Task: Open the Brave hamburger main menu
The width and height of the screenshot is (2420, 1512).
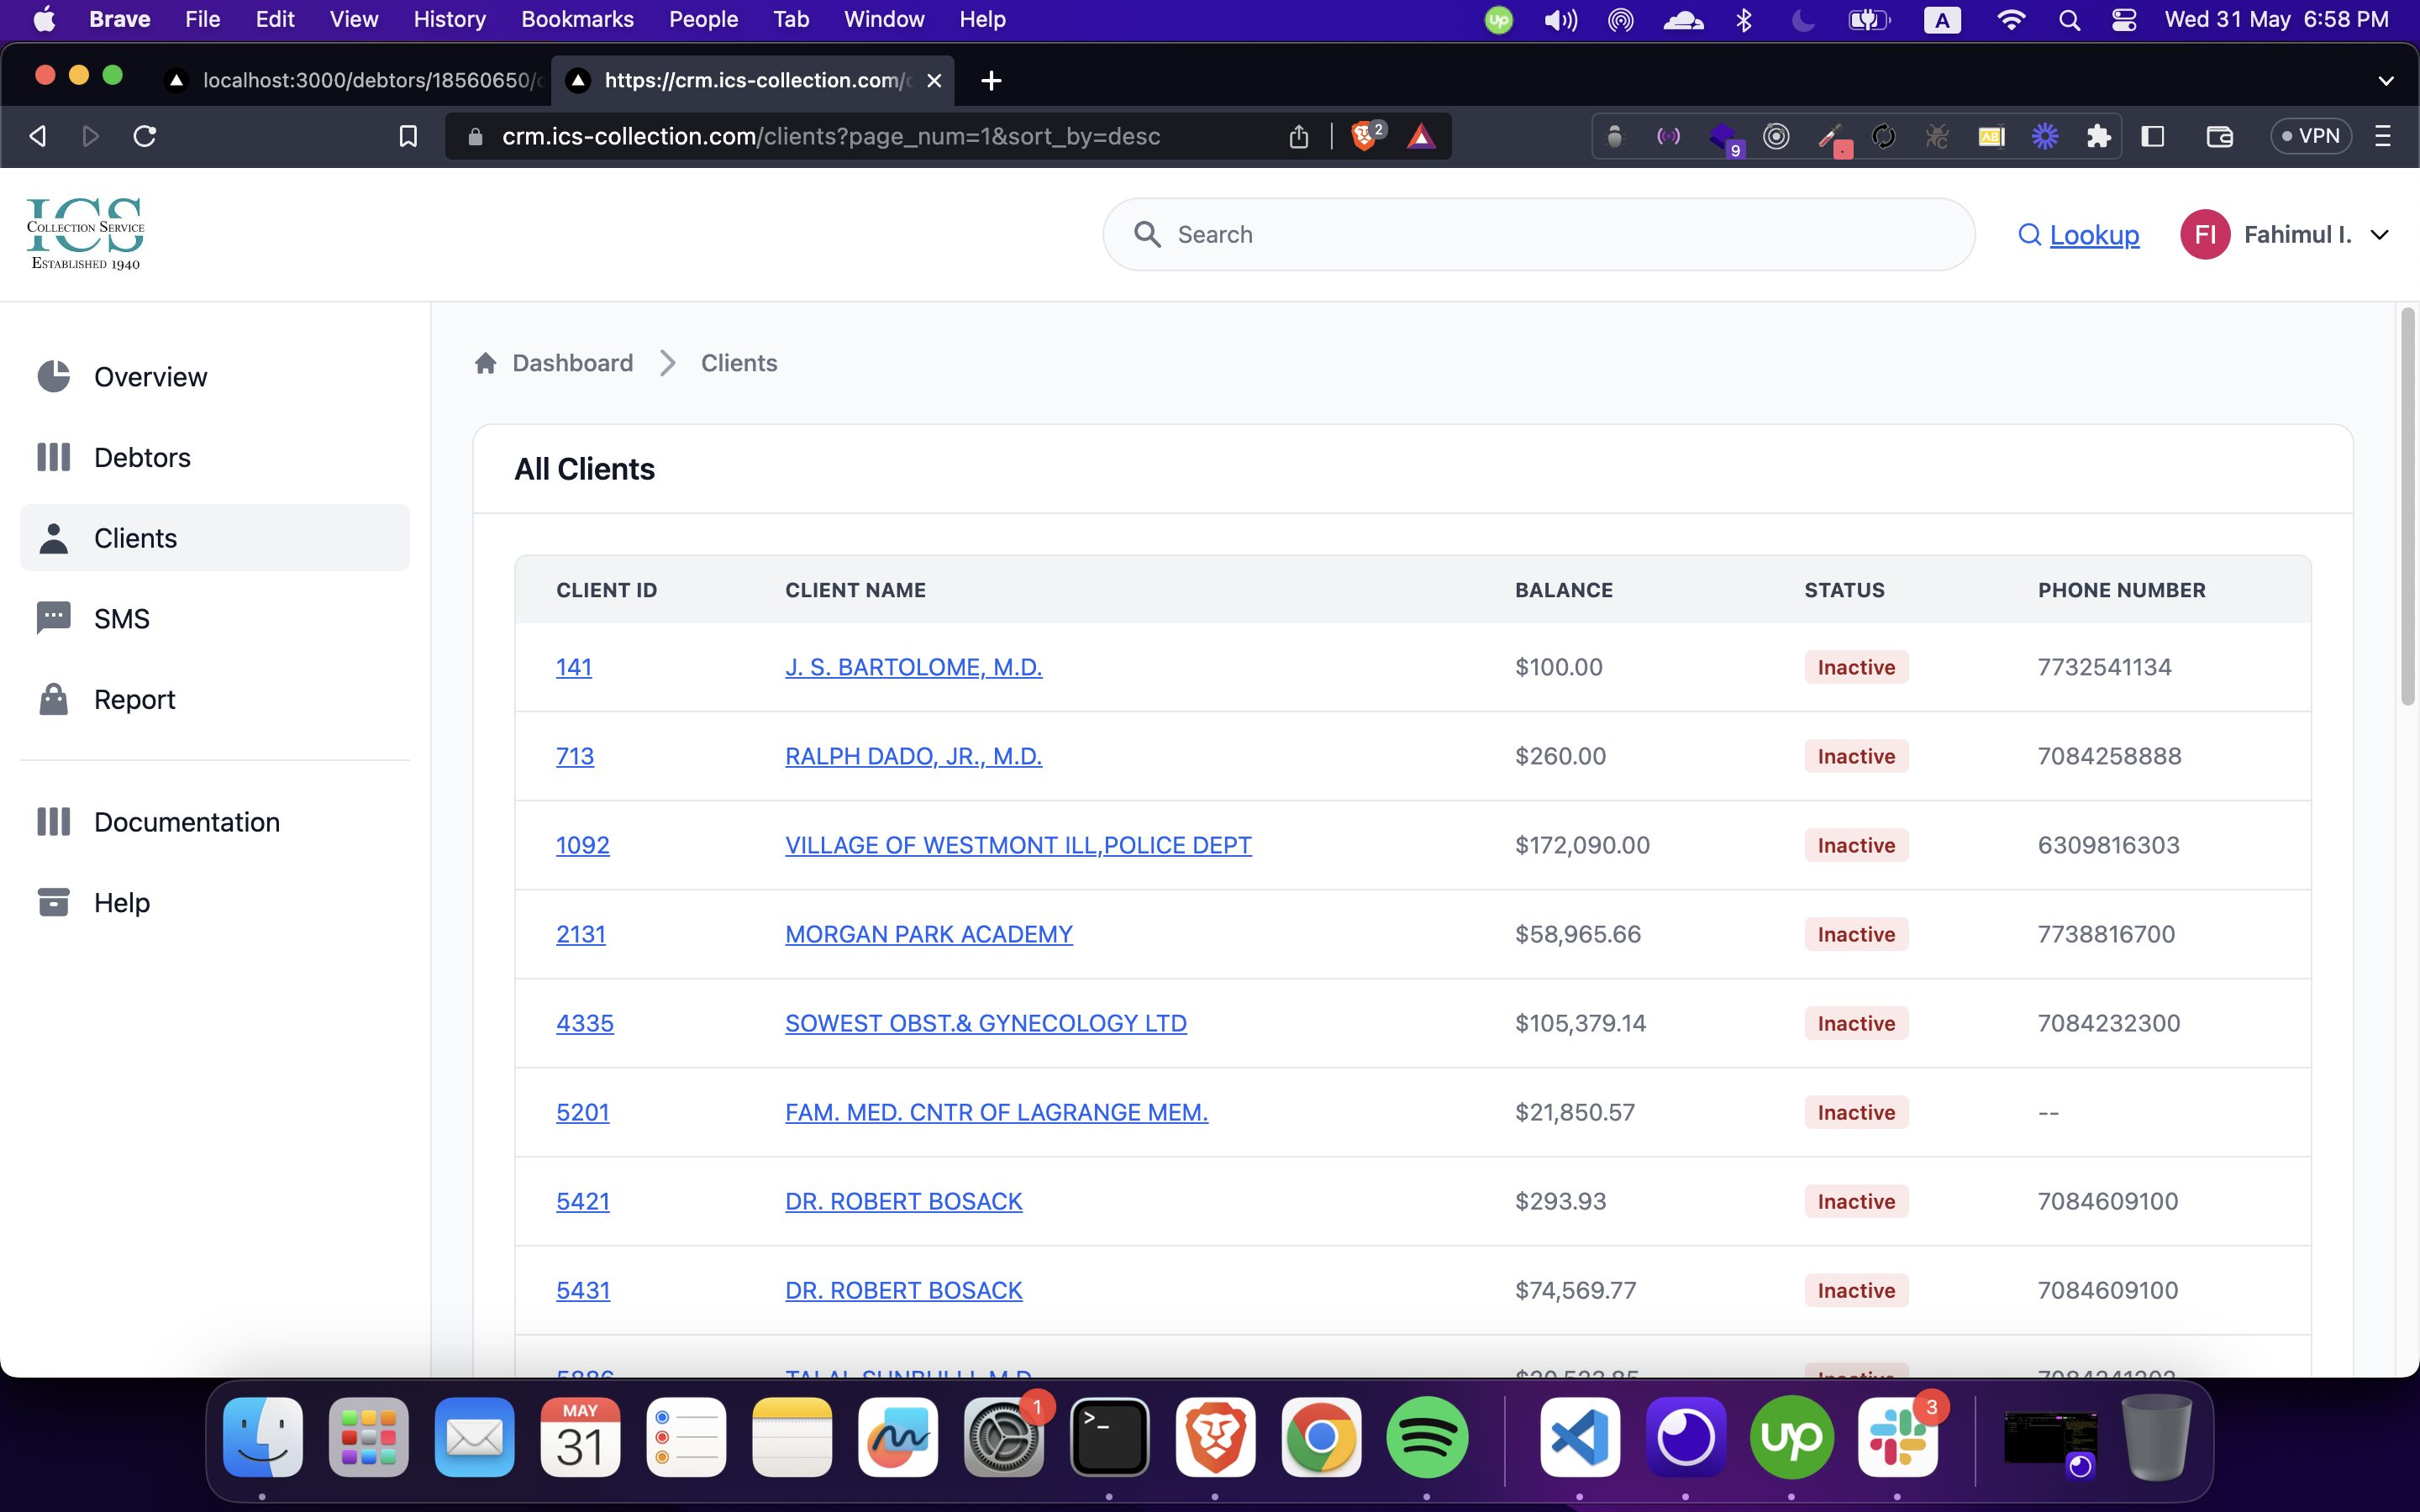Action: 2383,136
